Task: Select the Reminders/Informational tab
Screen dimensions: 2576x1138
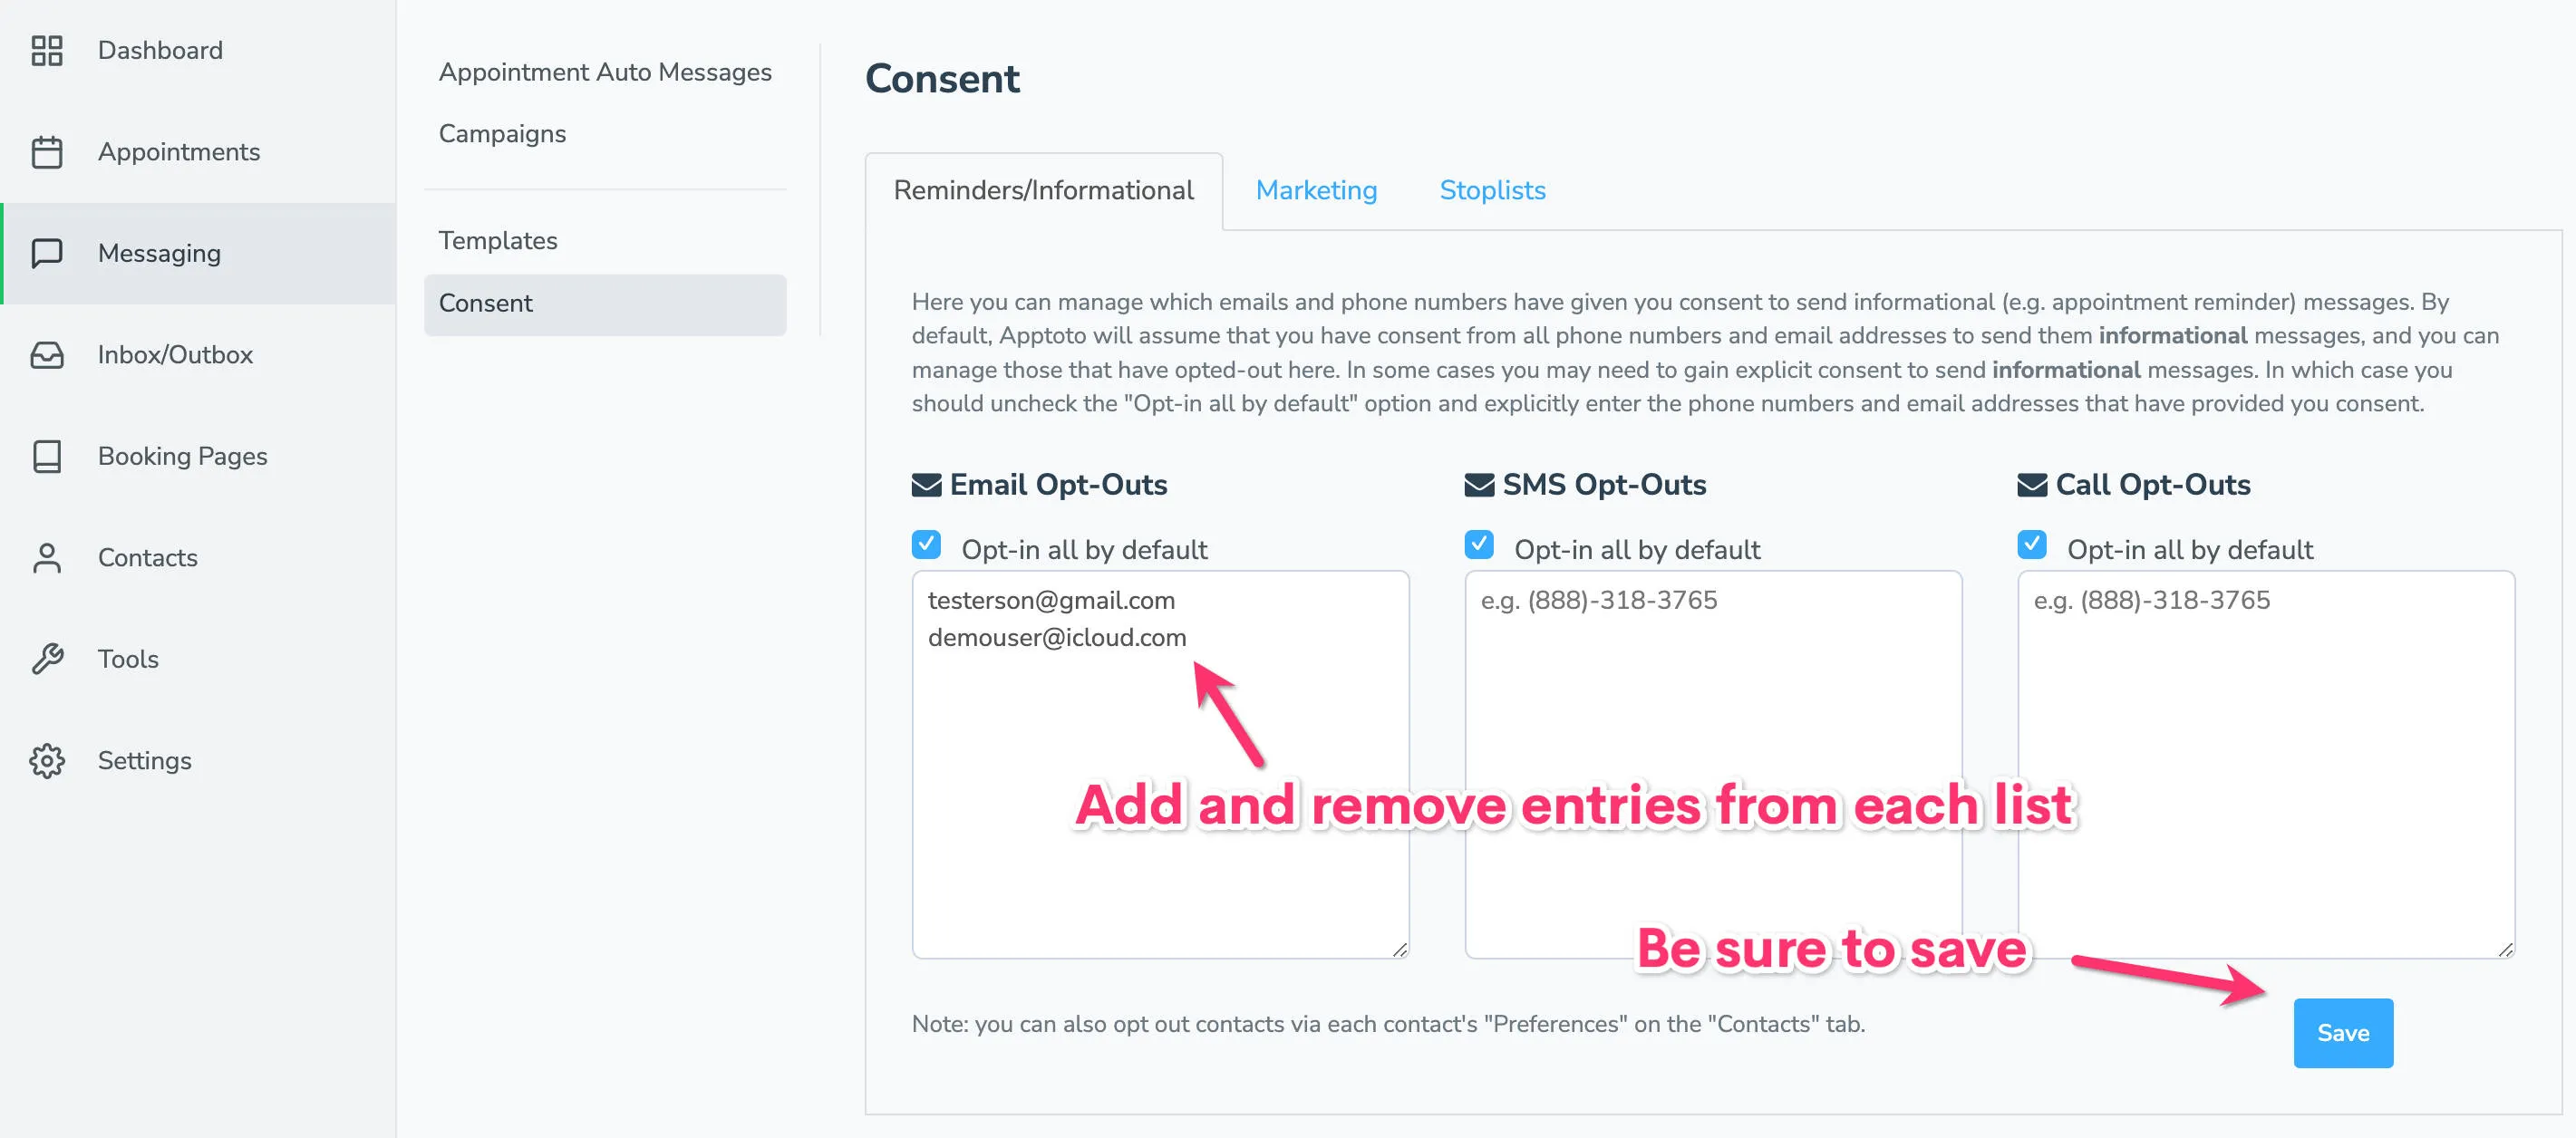Action: point(1044,190)
